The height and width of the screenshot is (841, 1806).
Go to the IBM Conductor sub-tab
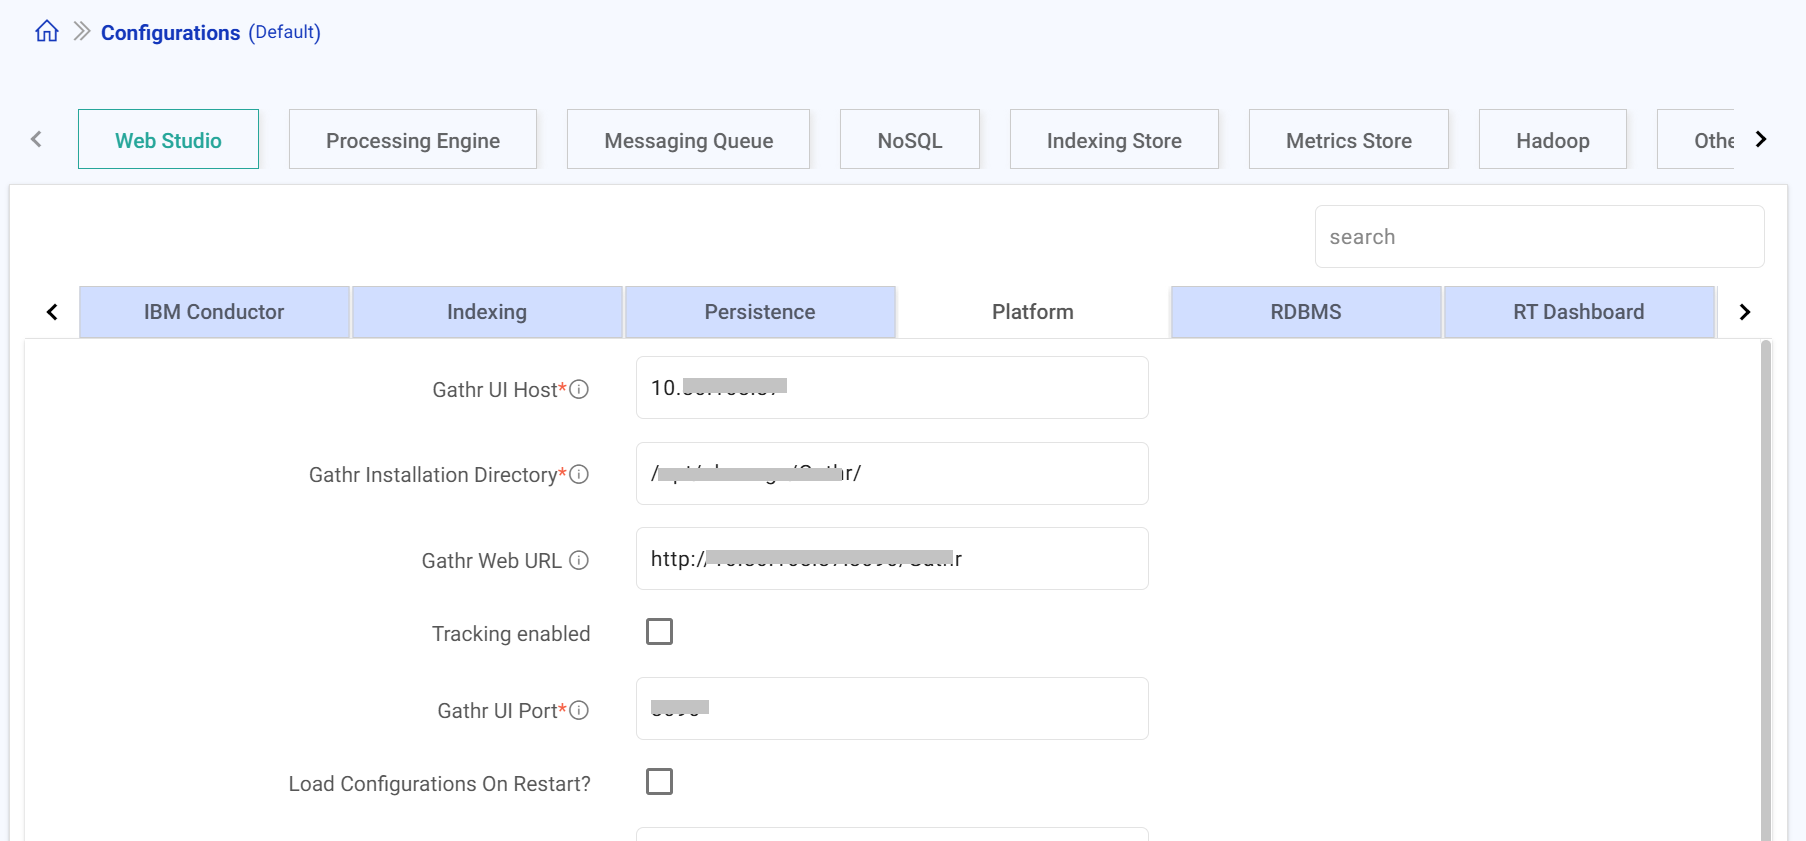[x=214, y=312]
